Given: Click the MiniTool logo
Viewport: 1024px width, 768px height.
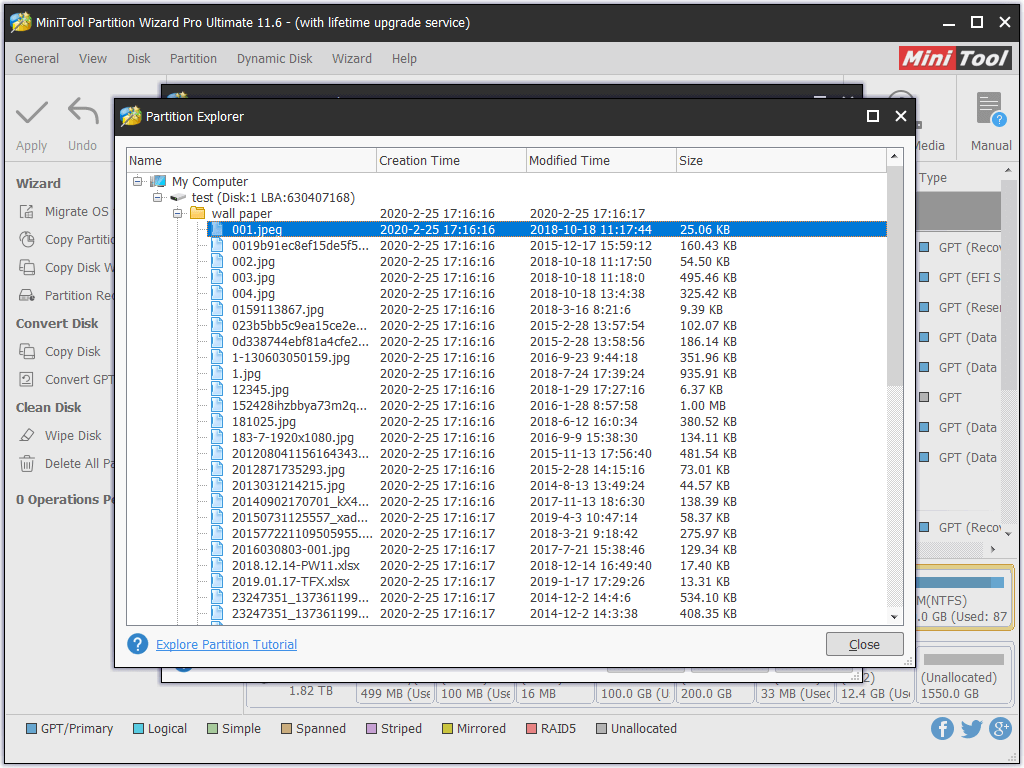Looking at the screenshot, I should click(x=955, y=58).
